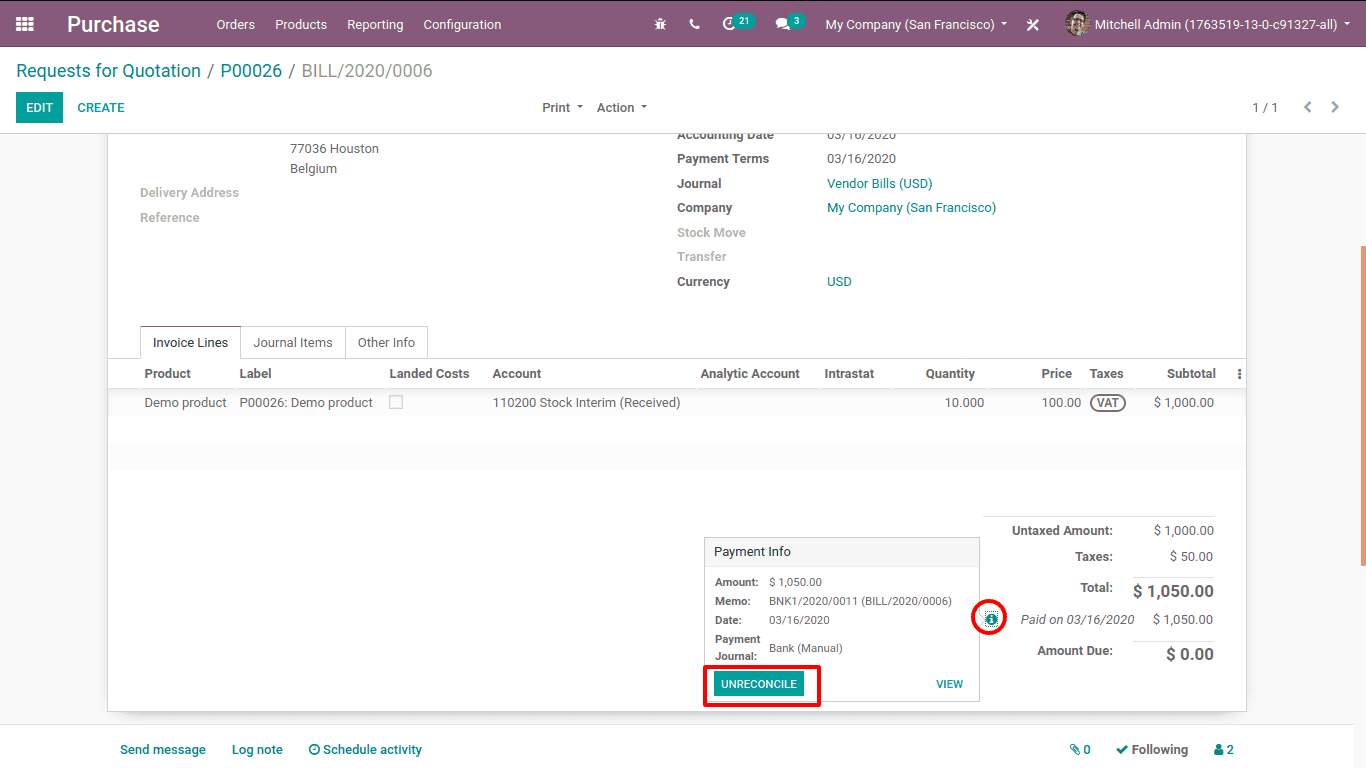The width and height of the screenshot is (1366, 768).
Task: Sort by Price column header
Action: (1056, 374)
